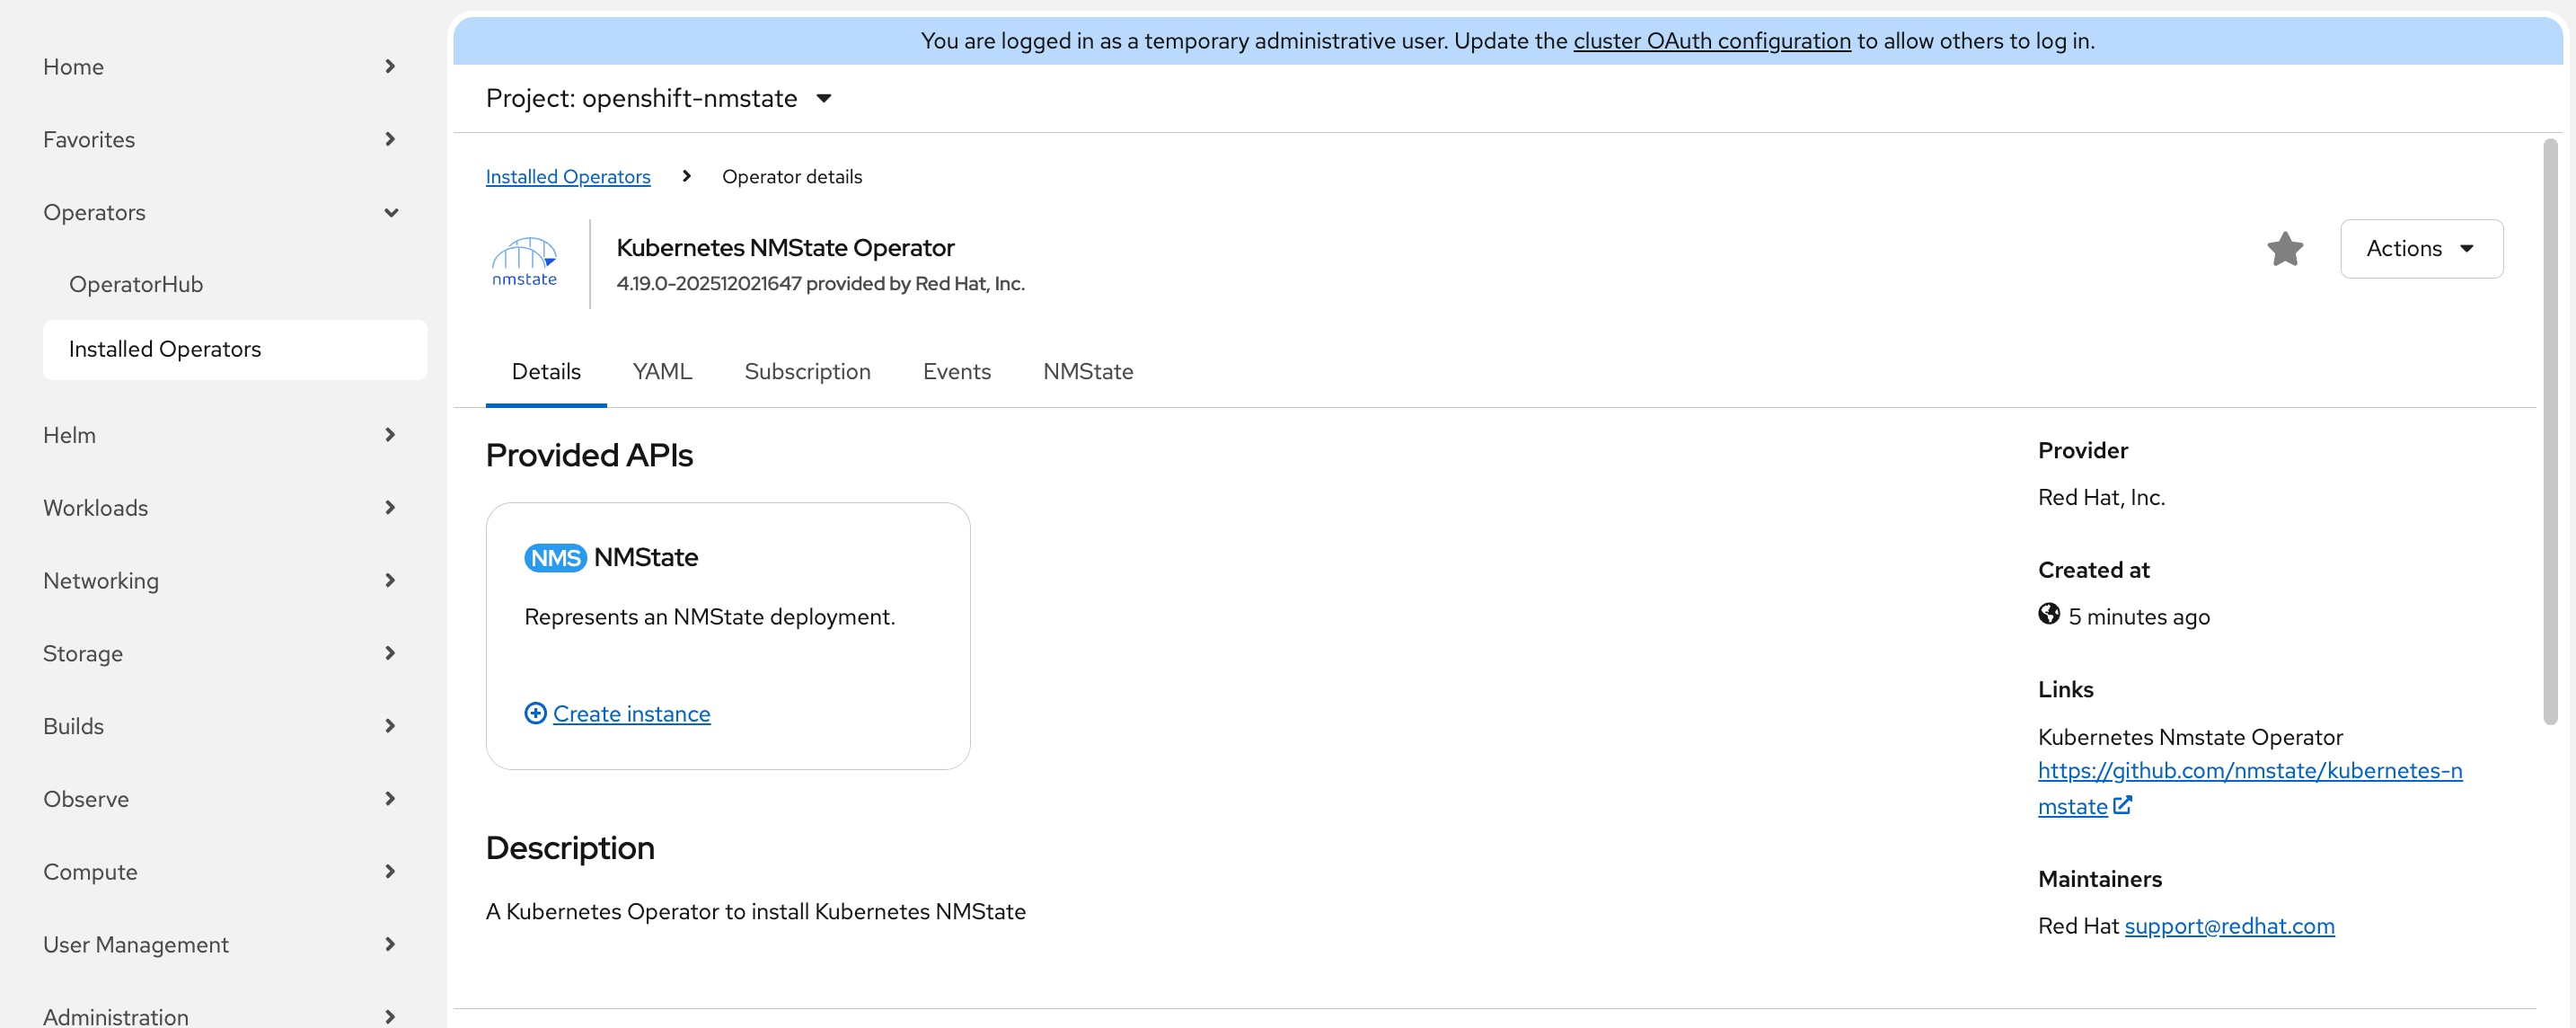Switch to the Subscription tab
The image size is (2576, 1028).
(x=807, y=372)
